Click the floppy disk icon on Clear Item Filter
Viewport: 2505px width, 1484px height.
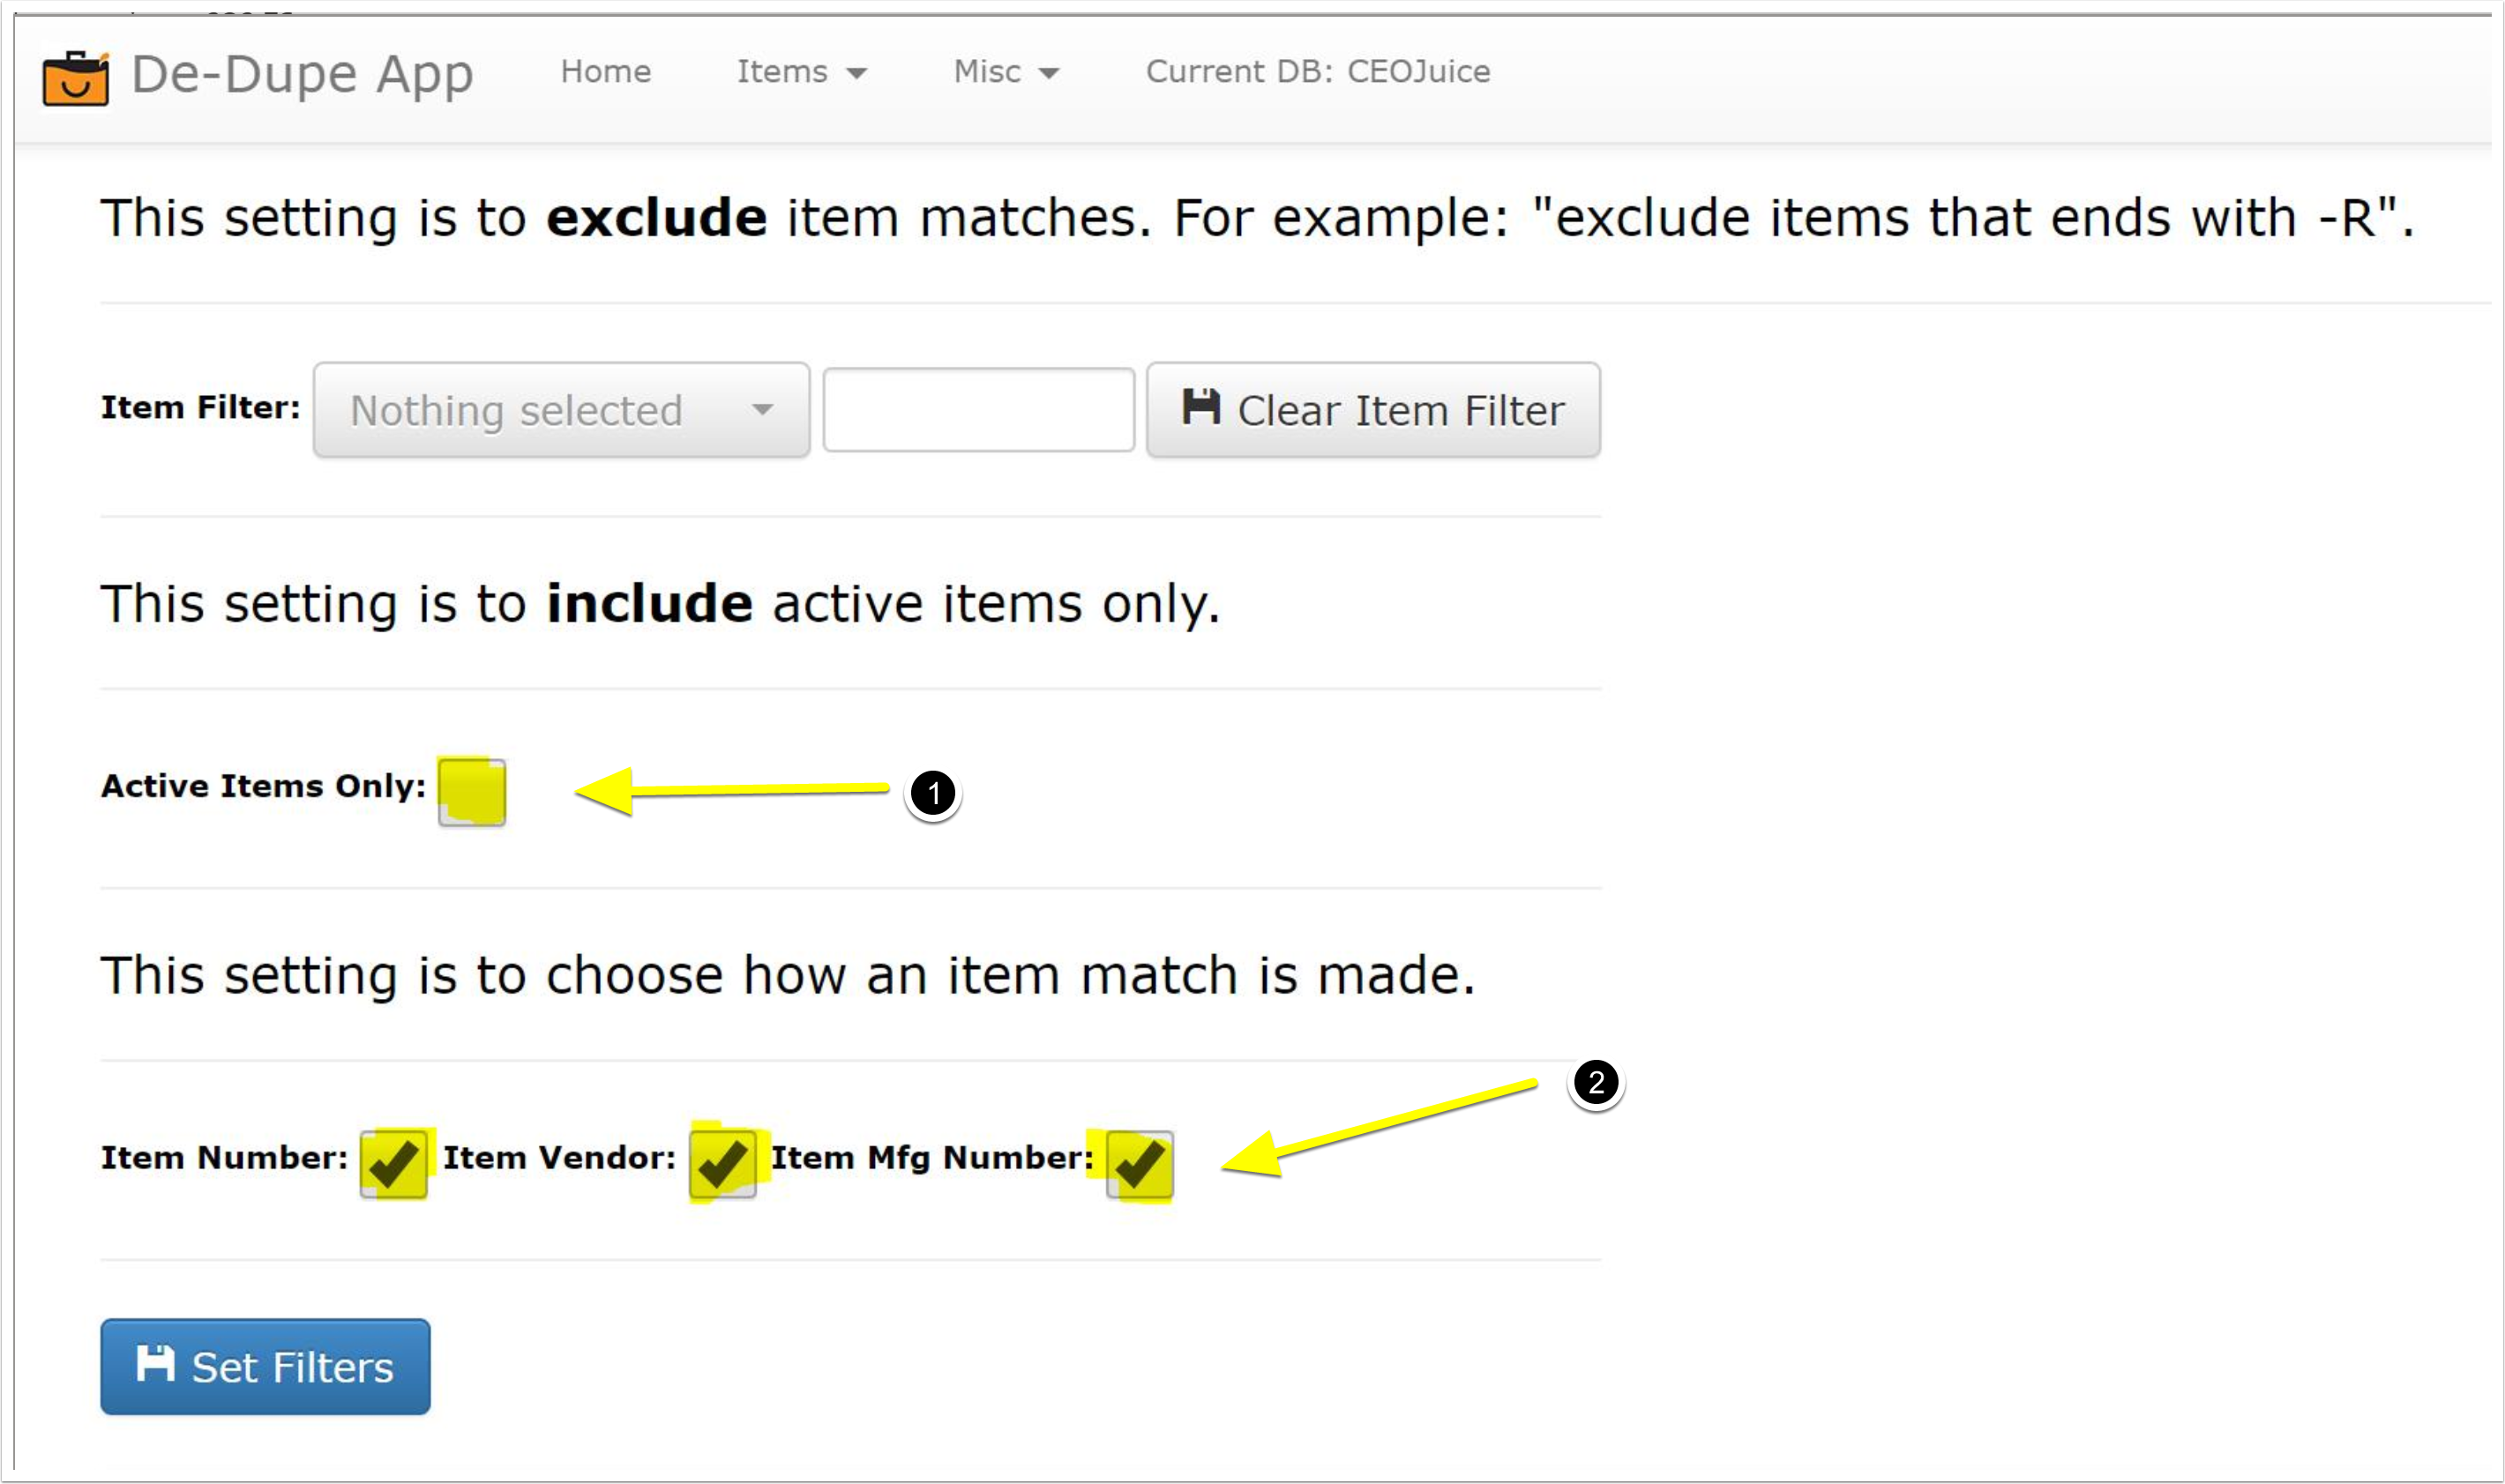pyautogui.click(x=1201, y=406)
